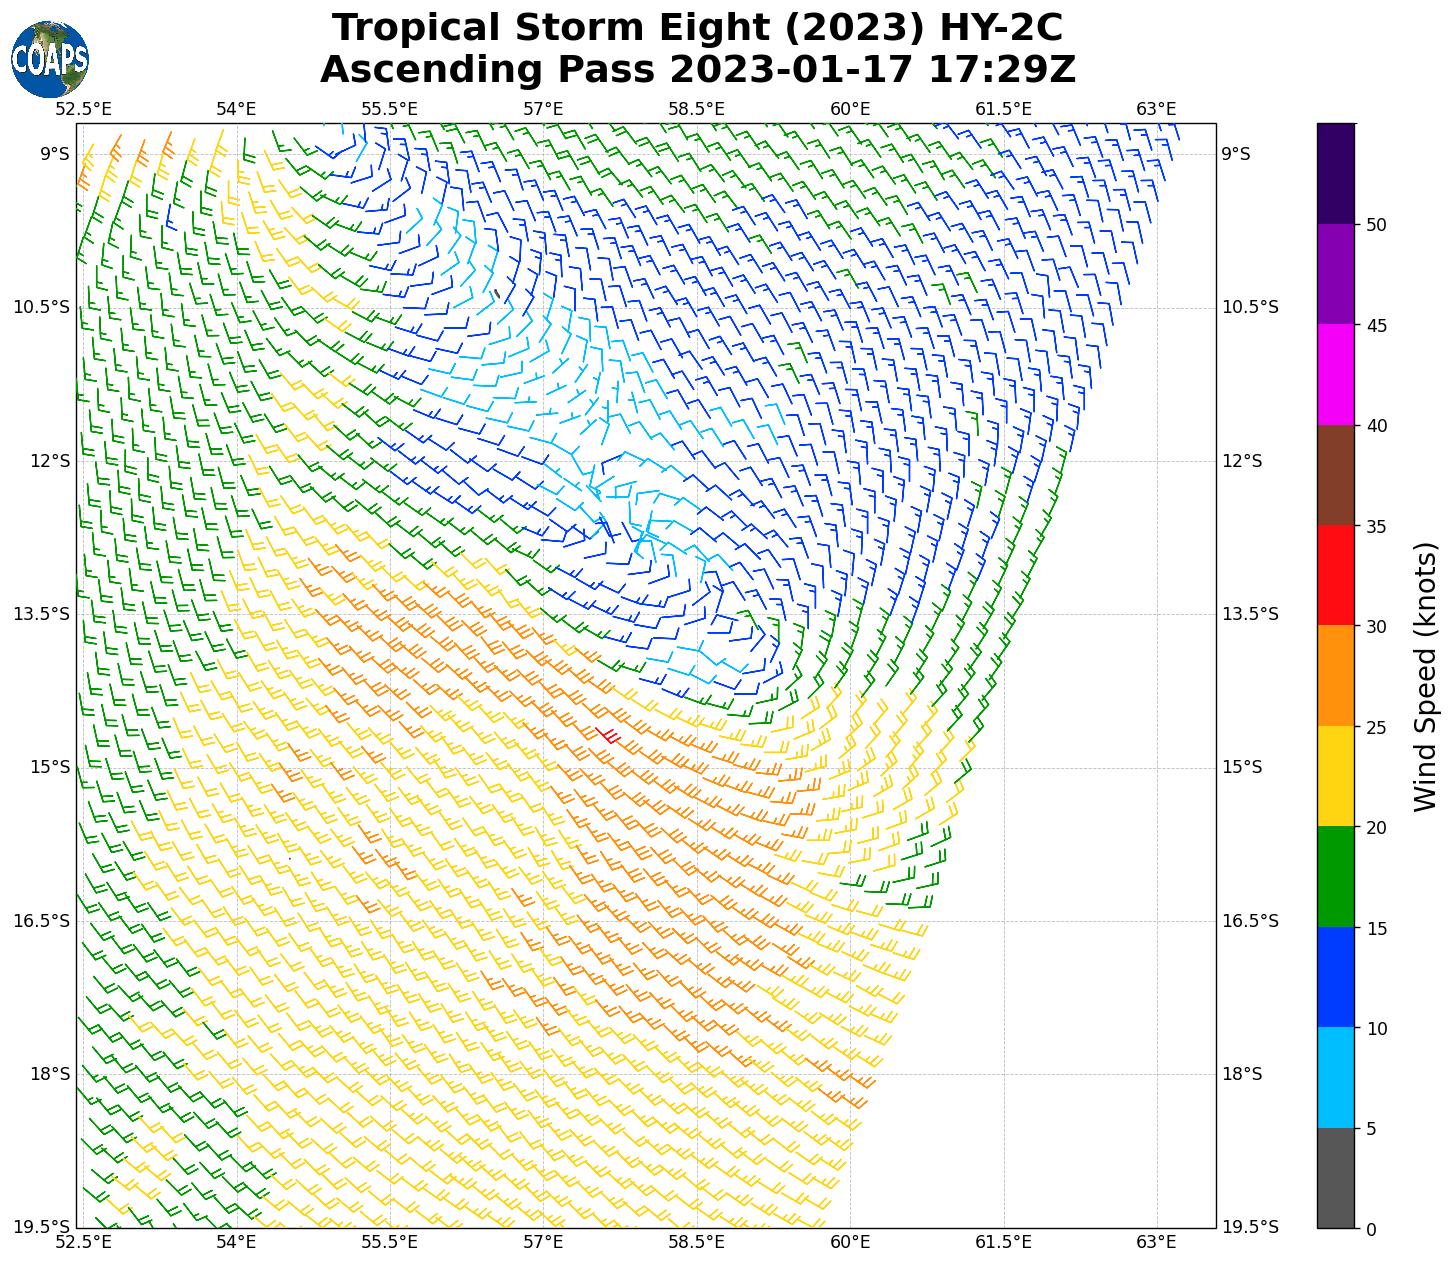Choose the cyan 5-10 knot colorbar band
Viewport: 1454px width, 1264px height.
1336,1077
